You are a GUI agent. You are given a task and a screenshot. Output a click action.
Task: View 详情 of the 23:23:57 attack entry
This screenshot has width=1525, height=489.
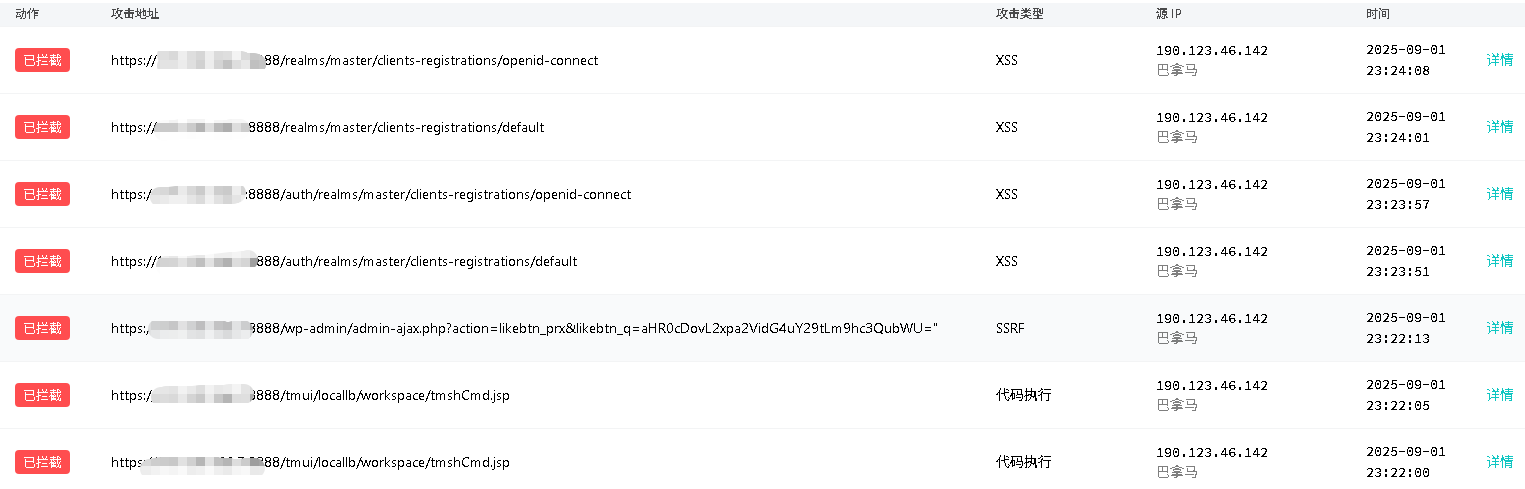[x=1499, y=194]
